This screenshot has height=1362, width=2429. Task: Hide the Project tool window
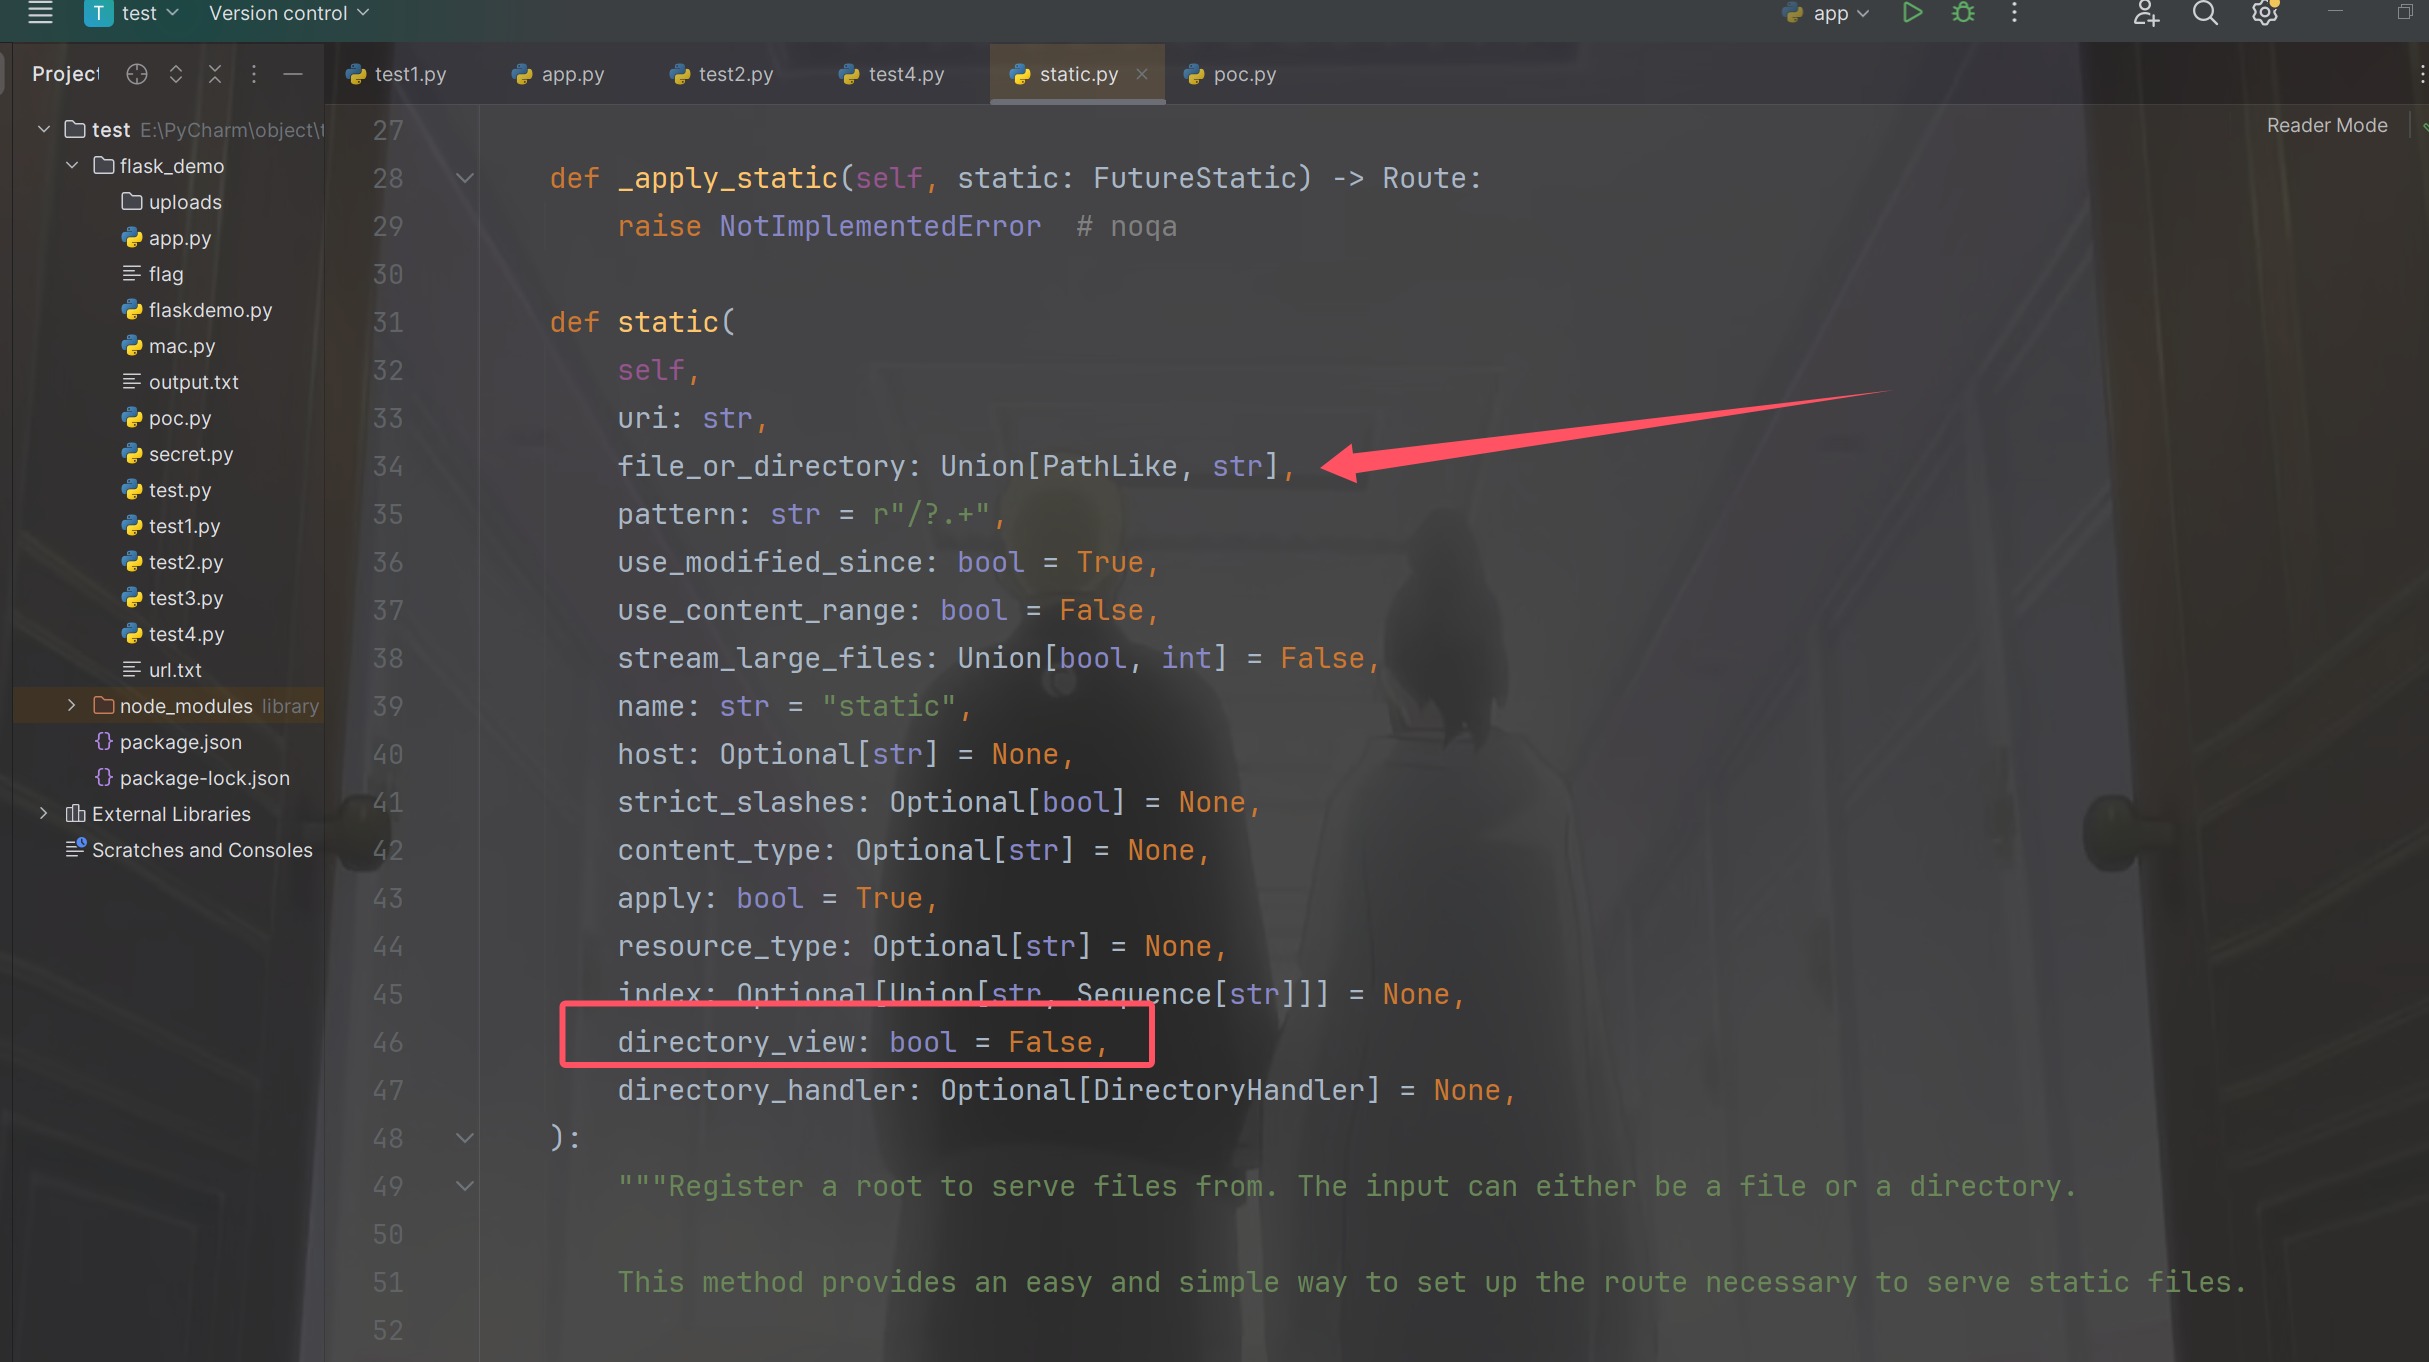(293, 74)
